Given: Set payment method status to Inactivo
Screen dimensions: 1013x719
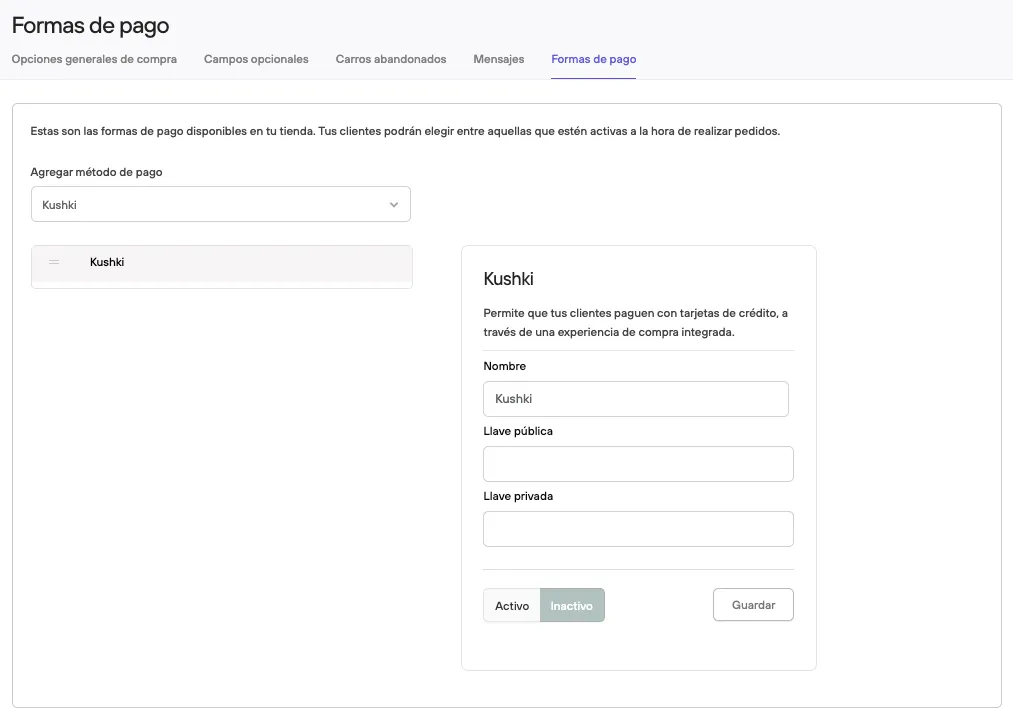Looking at the screenshot, I should 572,605.
